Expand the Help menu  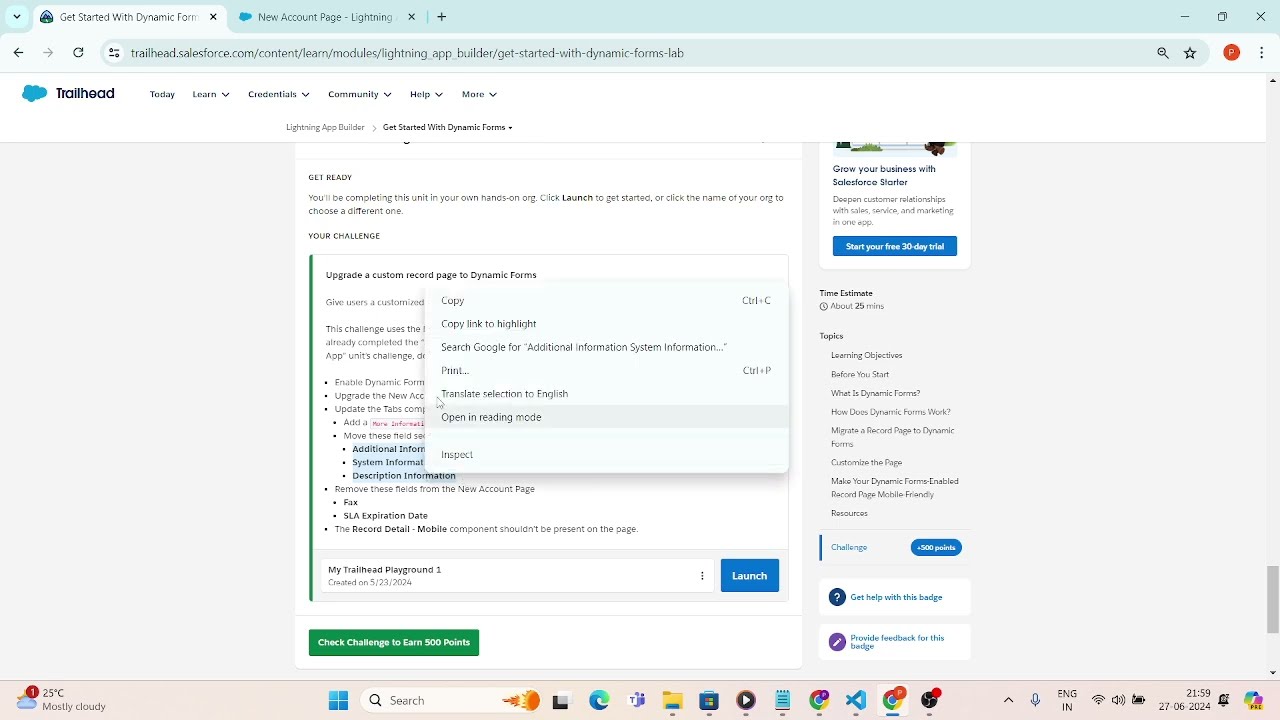[426, 94]
